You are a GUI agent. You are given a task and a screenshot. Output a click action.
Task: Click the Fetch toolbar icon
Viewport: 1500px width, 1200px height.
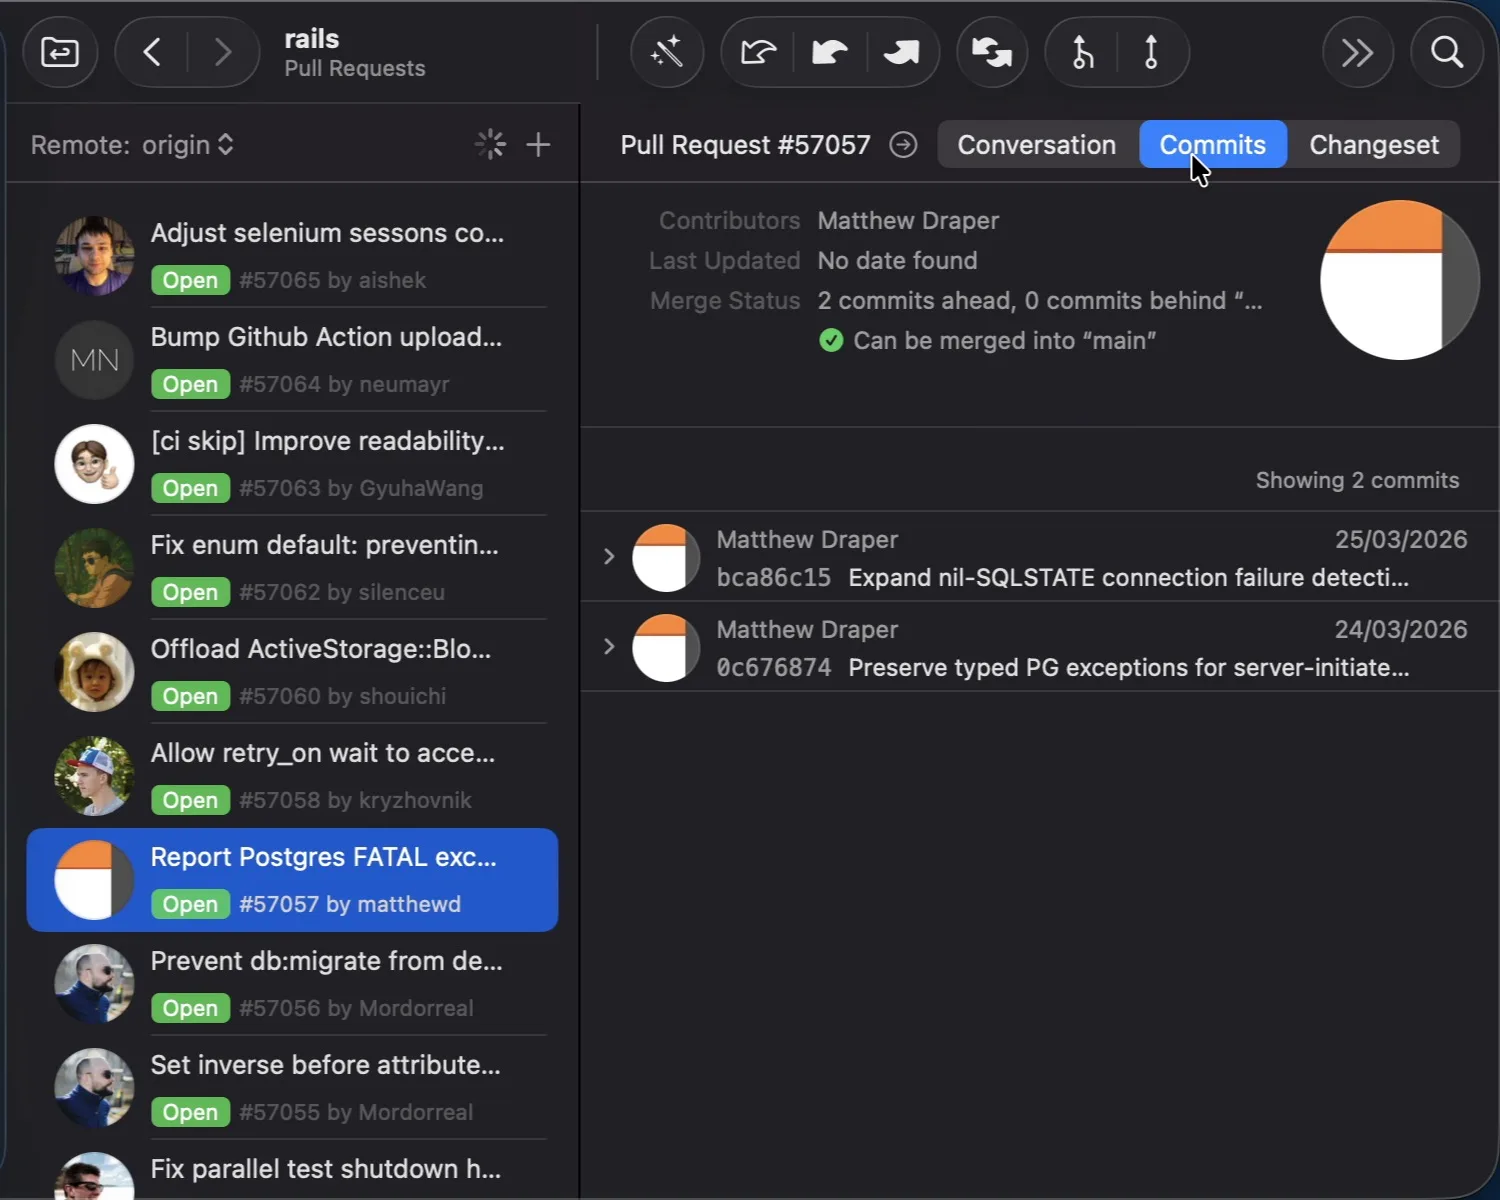758,52
